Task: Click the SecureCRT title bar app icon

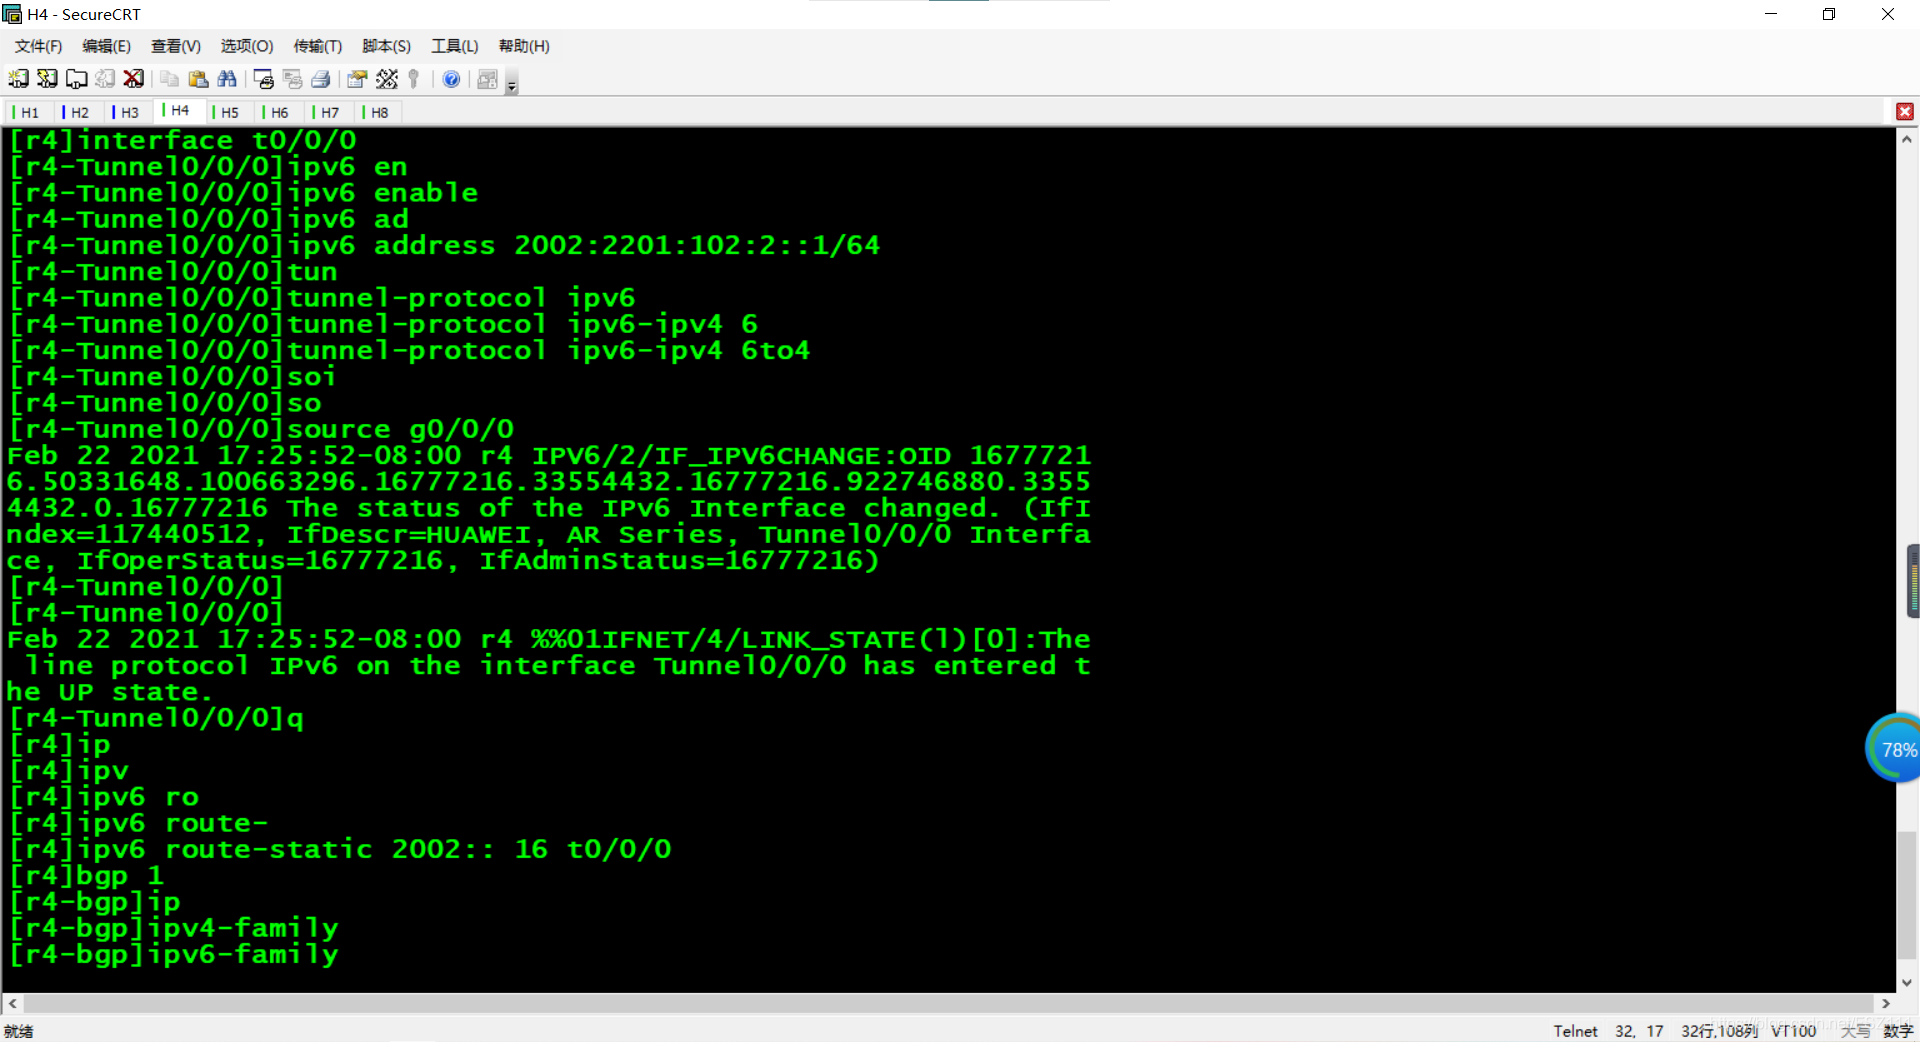Action: tap(12, 14)
